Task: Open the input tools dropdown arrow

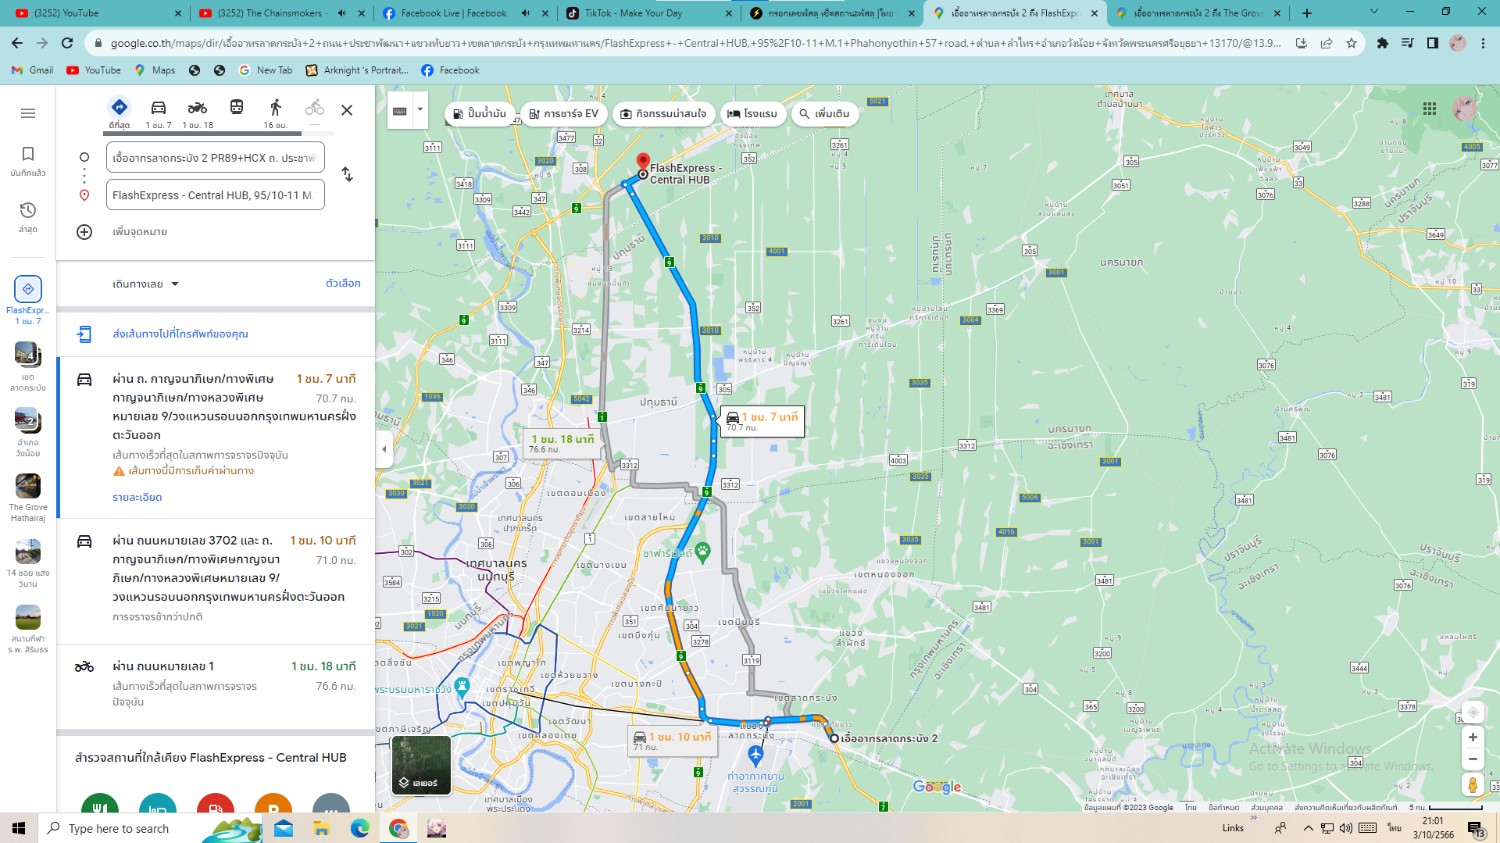Action: tap(420, 111)
